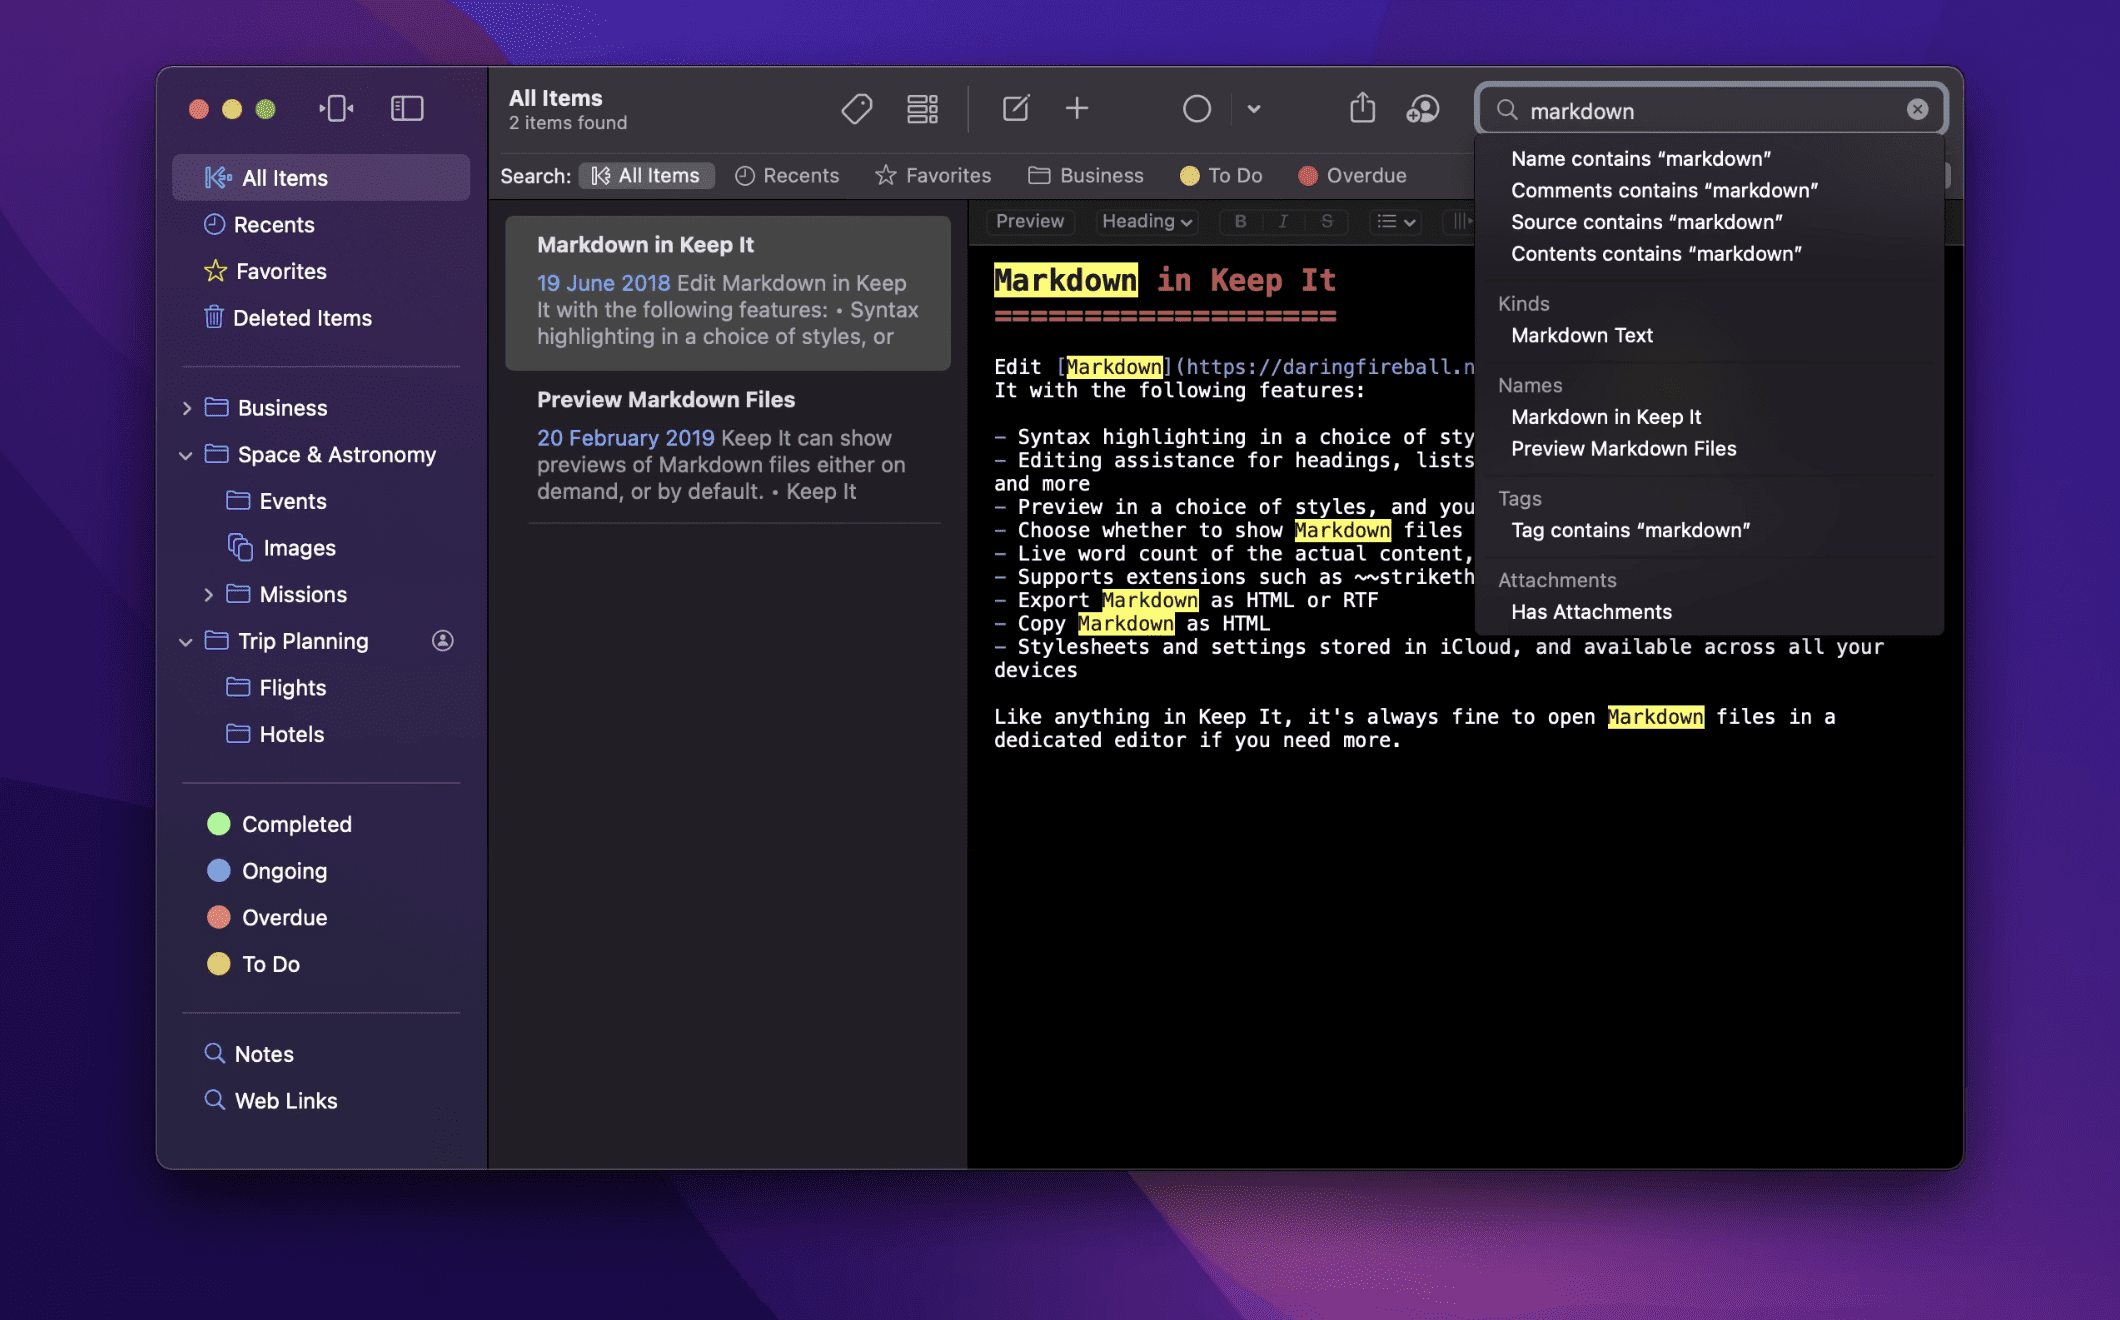This screenshot has height=1320, width=2120.
Task: Toggle the Italic formatting button
Action: 1283,221
